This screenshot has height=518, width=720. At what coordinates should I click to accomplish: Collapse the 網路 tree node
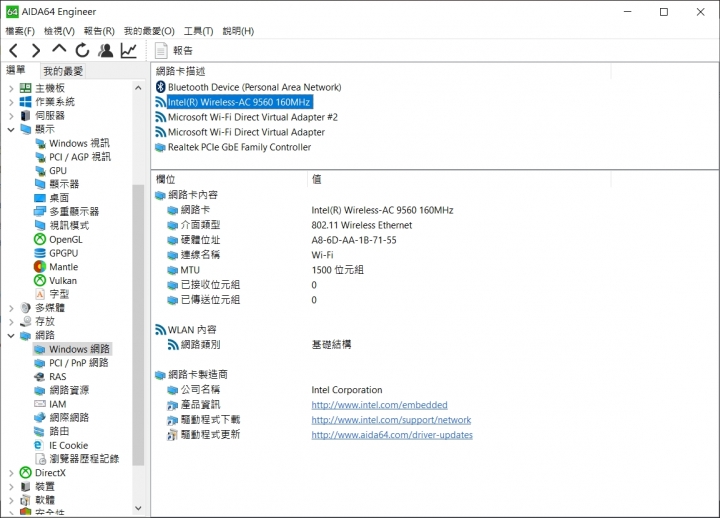(x=11, y=336)
